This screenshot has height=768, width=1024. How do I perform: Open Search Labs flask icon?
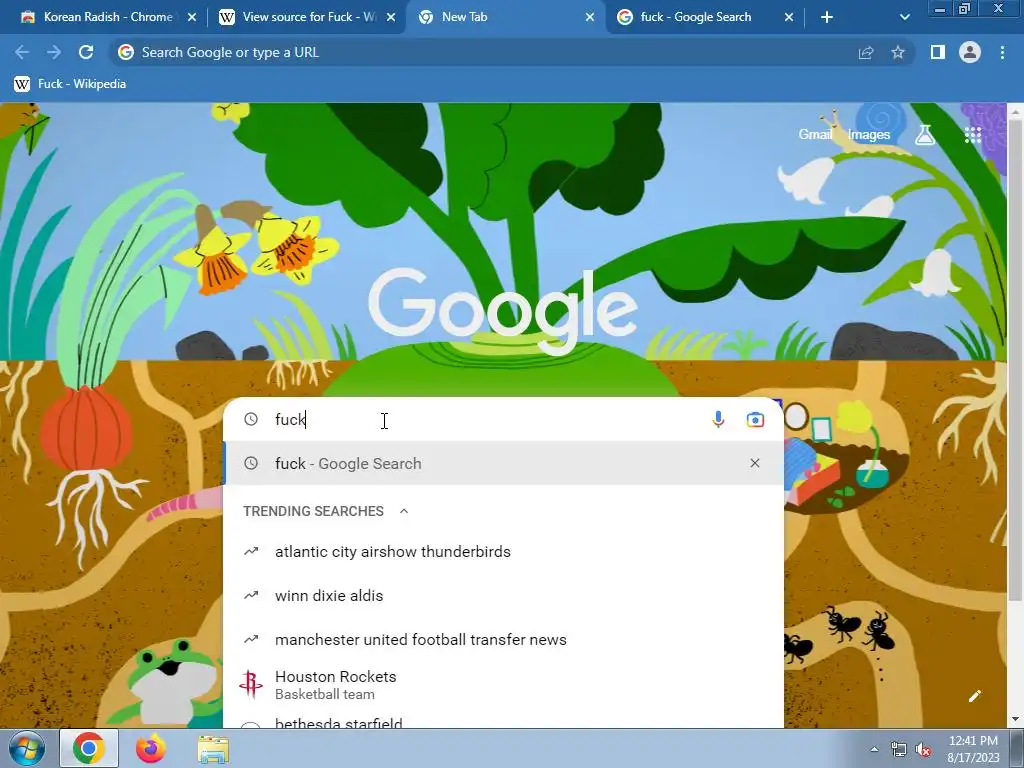[x=925, y=135]
